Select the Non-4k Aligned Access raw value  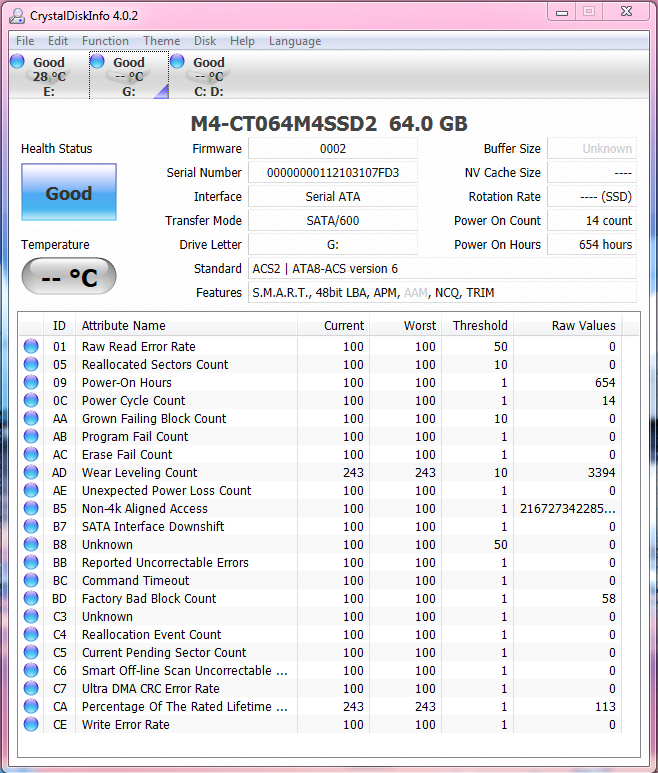[x=567, y=508]
